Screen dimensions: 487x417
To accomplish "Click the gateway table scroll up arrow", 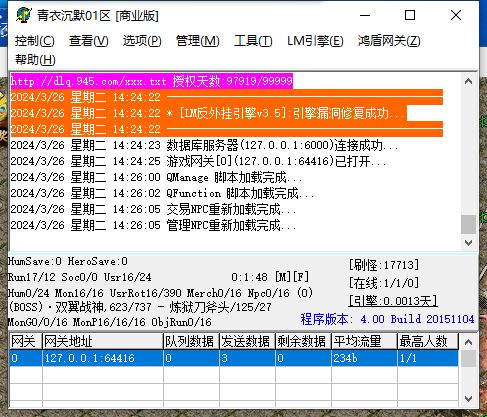I will 468,342.
